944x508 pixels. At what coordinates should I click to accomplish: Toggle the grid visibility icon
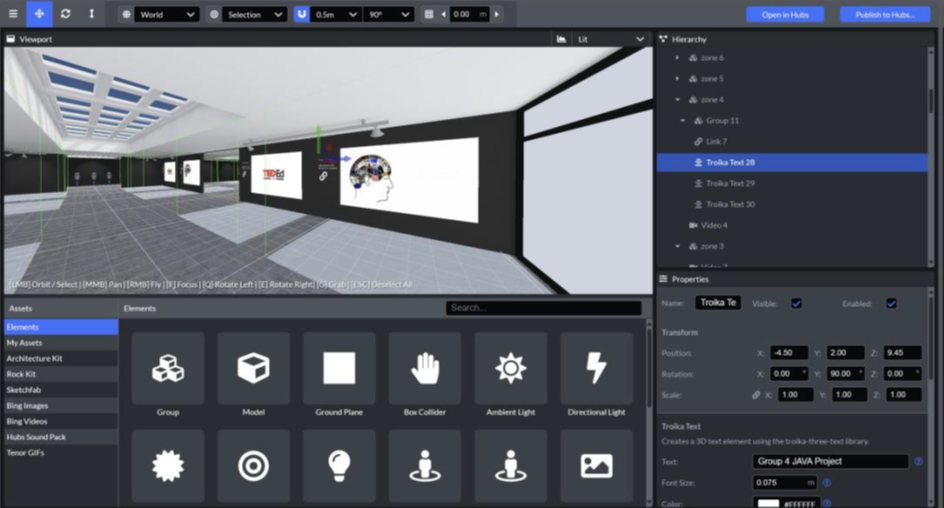click(x=429, y=14)
